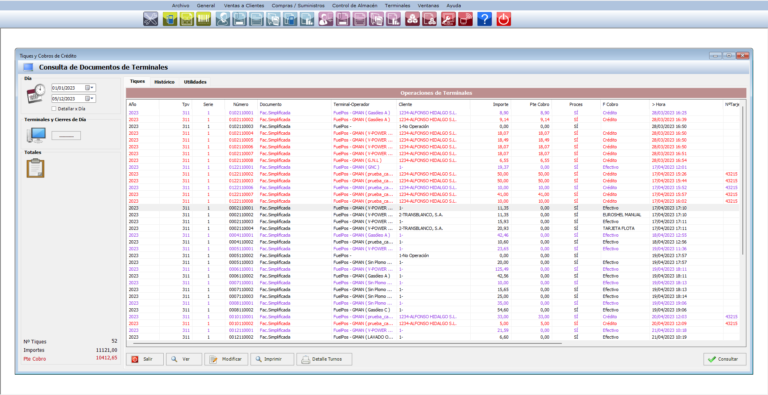Click the teal fuel pump toolbar icon
The width and height of the screenshot is (768, 395).
point(290,19)
